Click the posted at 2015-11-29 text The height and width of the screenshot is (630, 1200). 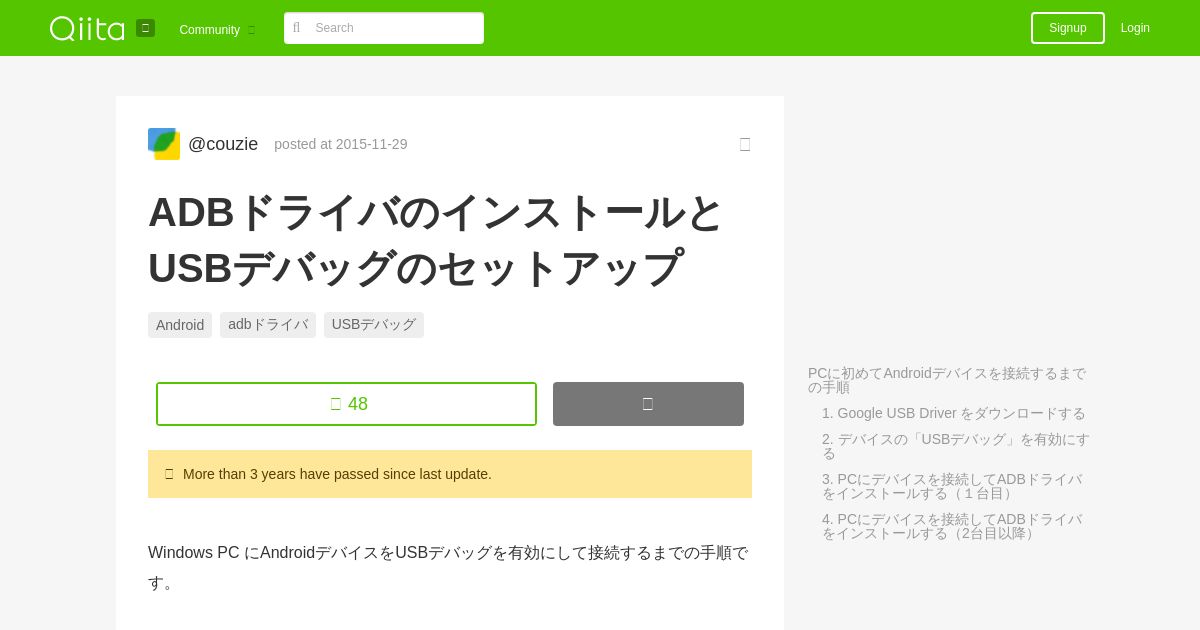[x=341, y=144]
